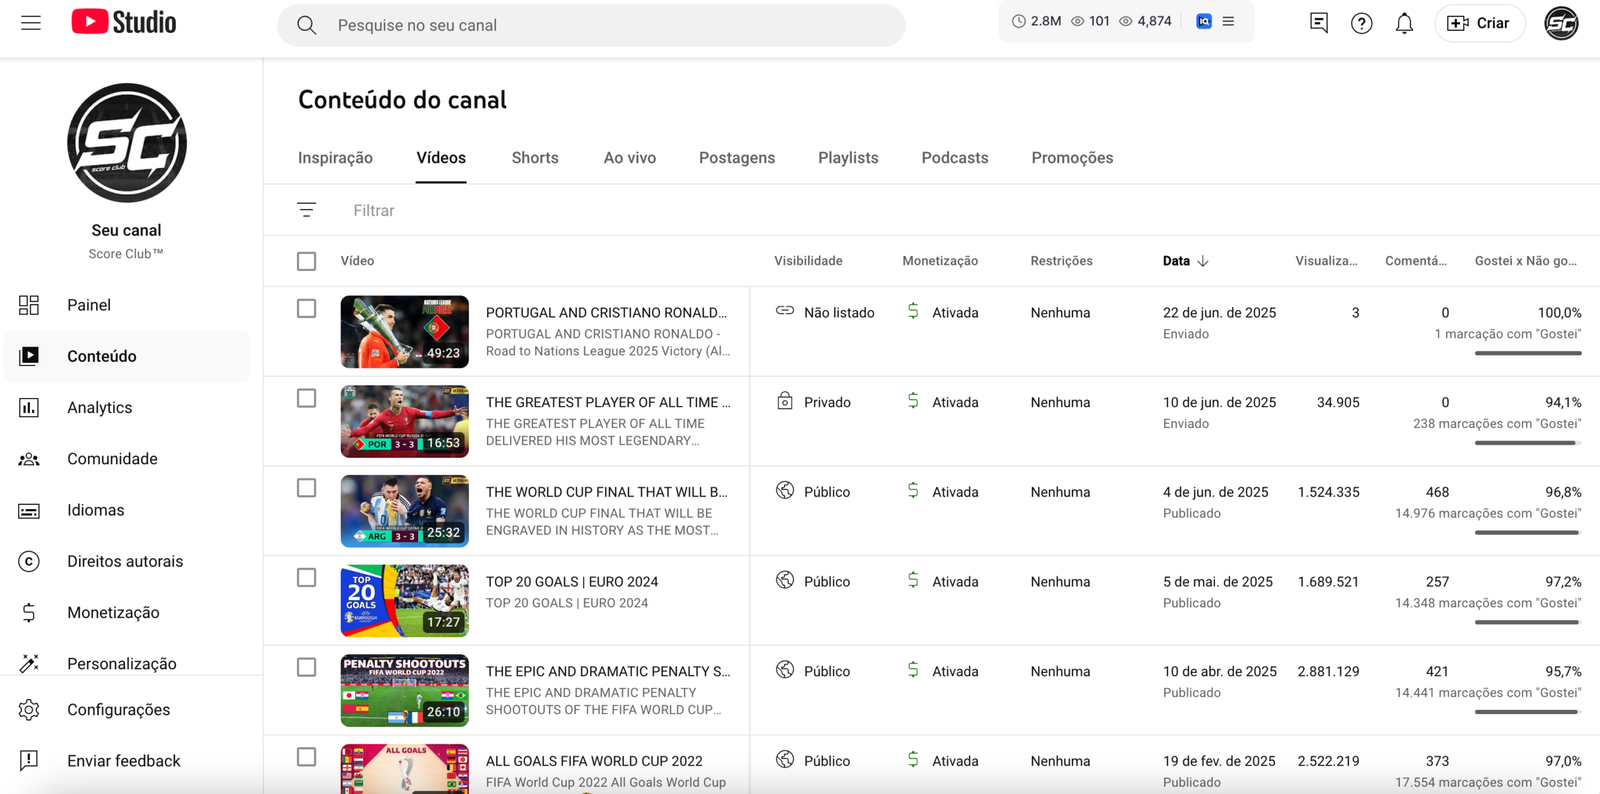Click like ratio bar for 94,1% video

pyautogui.click(x=1528, y=443)
